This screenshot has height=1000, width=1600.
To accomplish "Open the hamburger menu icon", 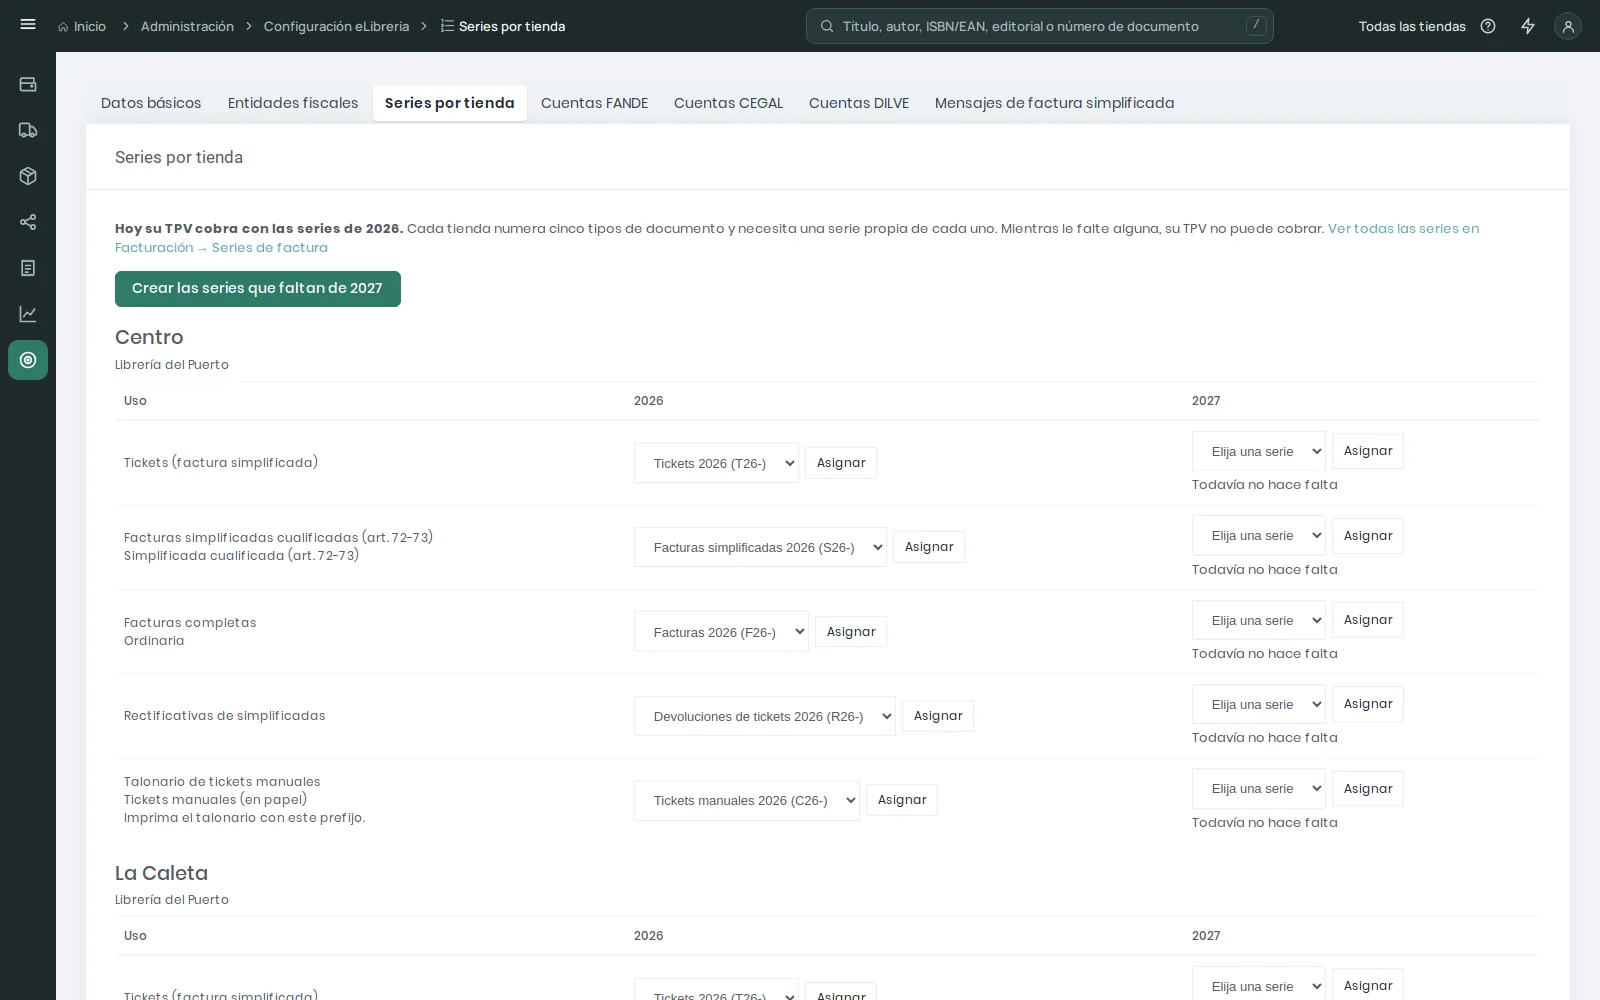I will pyautogui.click(x=28, y=24).
